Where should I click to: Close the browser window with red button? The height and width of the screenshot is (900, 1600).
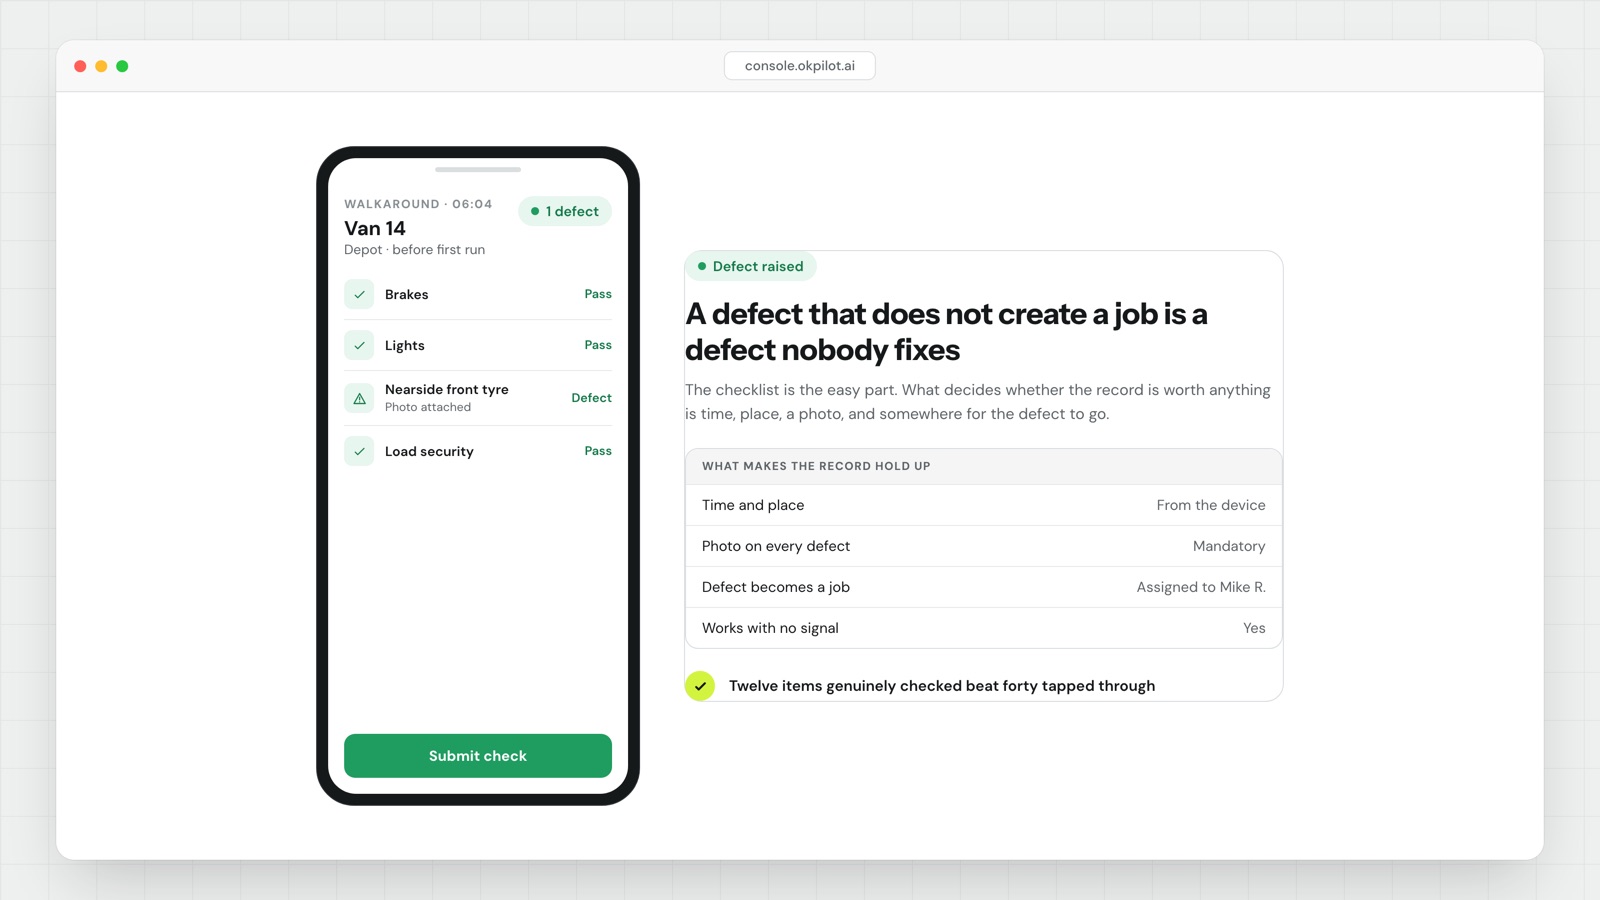click(80, 66)
